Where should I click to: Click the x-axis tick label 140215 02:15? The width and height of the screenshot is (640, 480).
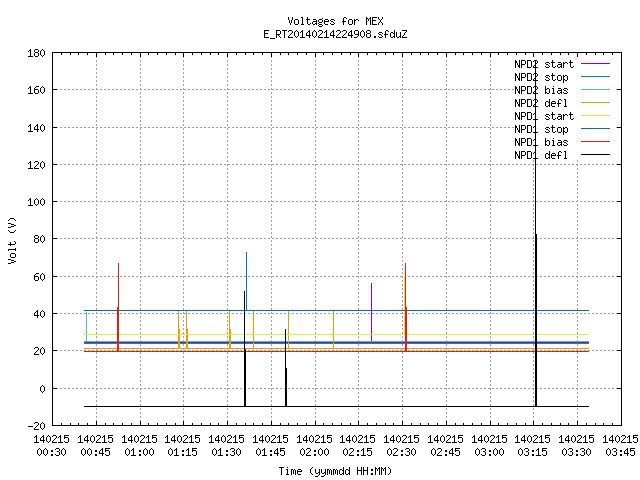point(358,446)
